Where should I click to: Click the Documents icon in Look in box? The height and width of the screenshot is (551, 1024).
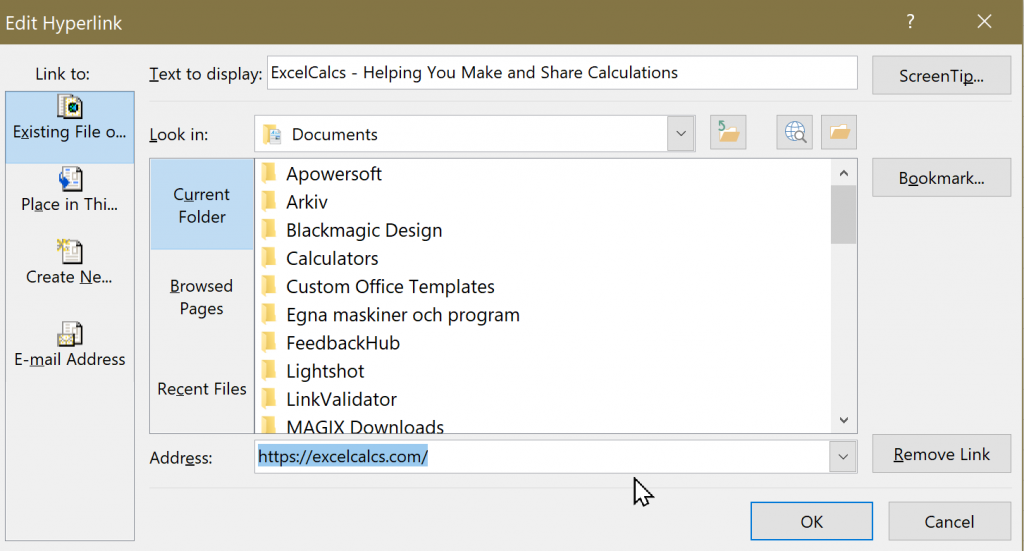[x=272, y=134]
